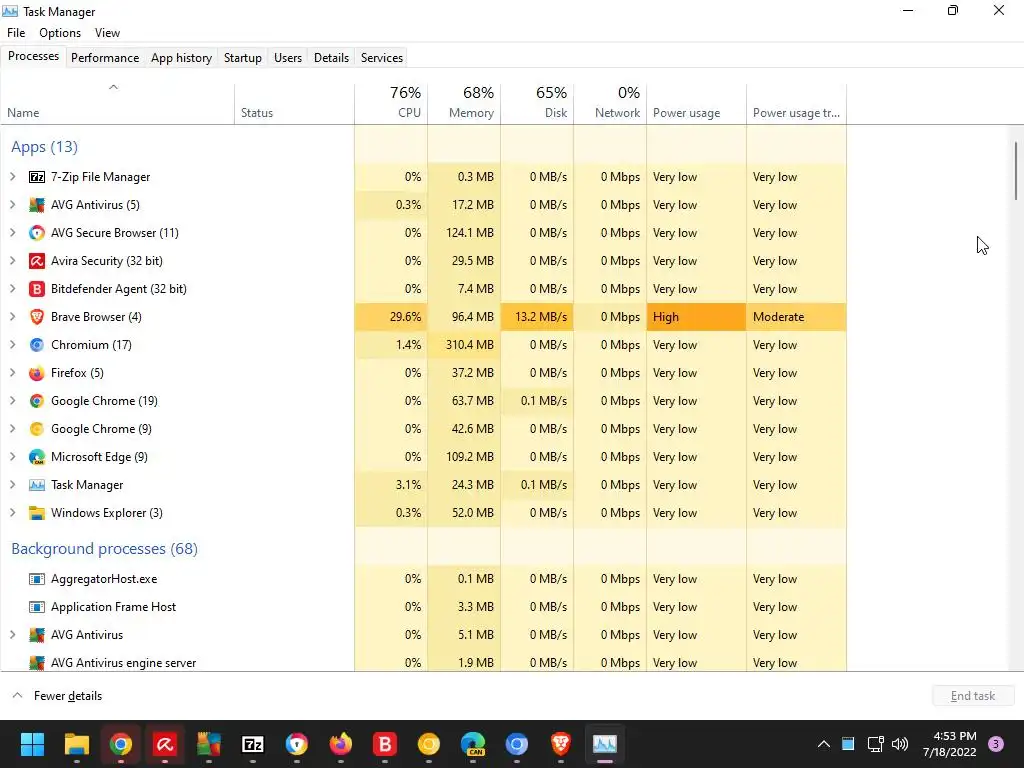Open the View menu
The image size is (1024, 768).
click(x=107, y=33)
